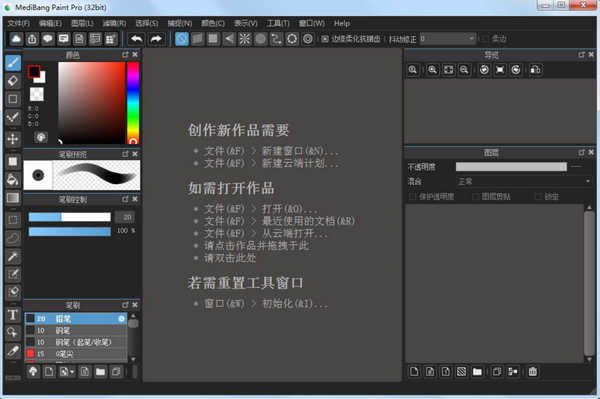Viewport: 600px width, 399px height.
Task: Click fit-to-window icon in navigator
Action: [448, 70]
